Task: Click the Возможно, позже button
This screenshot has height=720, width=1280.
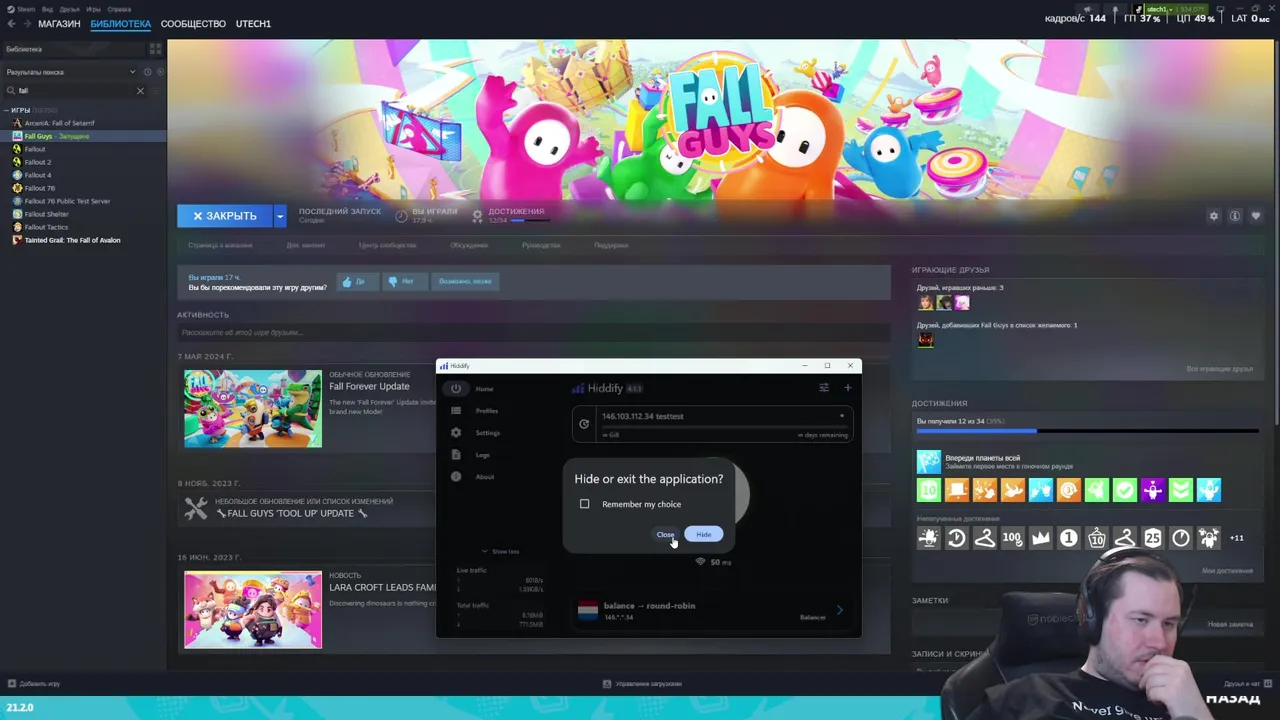Action: tap(465, 282)
